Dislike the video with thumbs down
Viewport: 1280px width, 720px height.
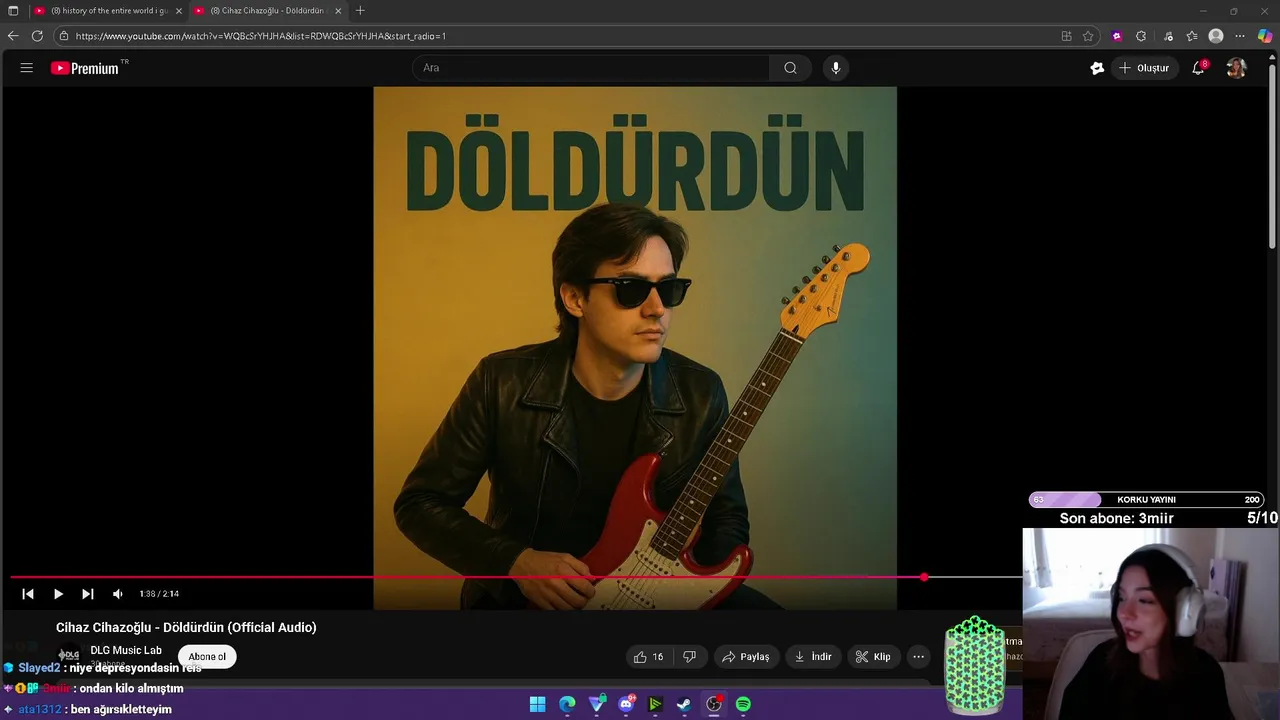coord(689,657)
